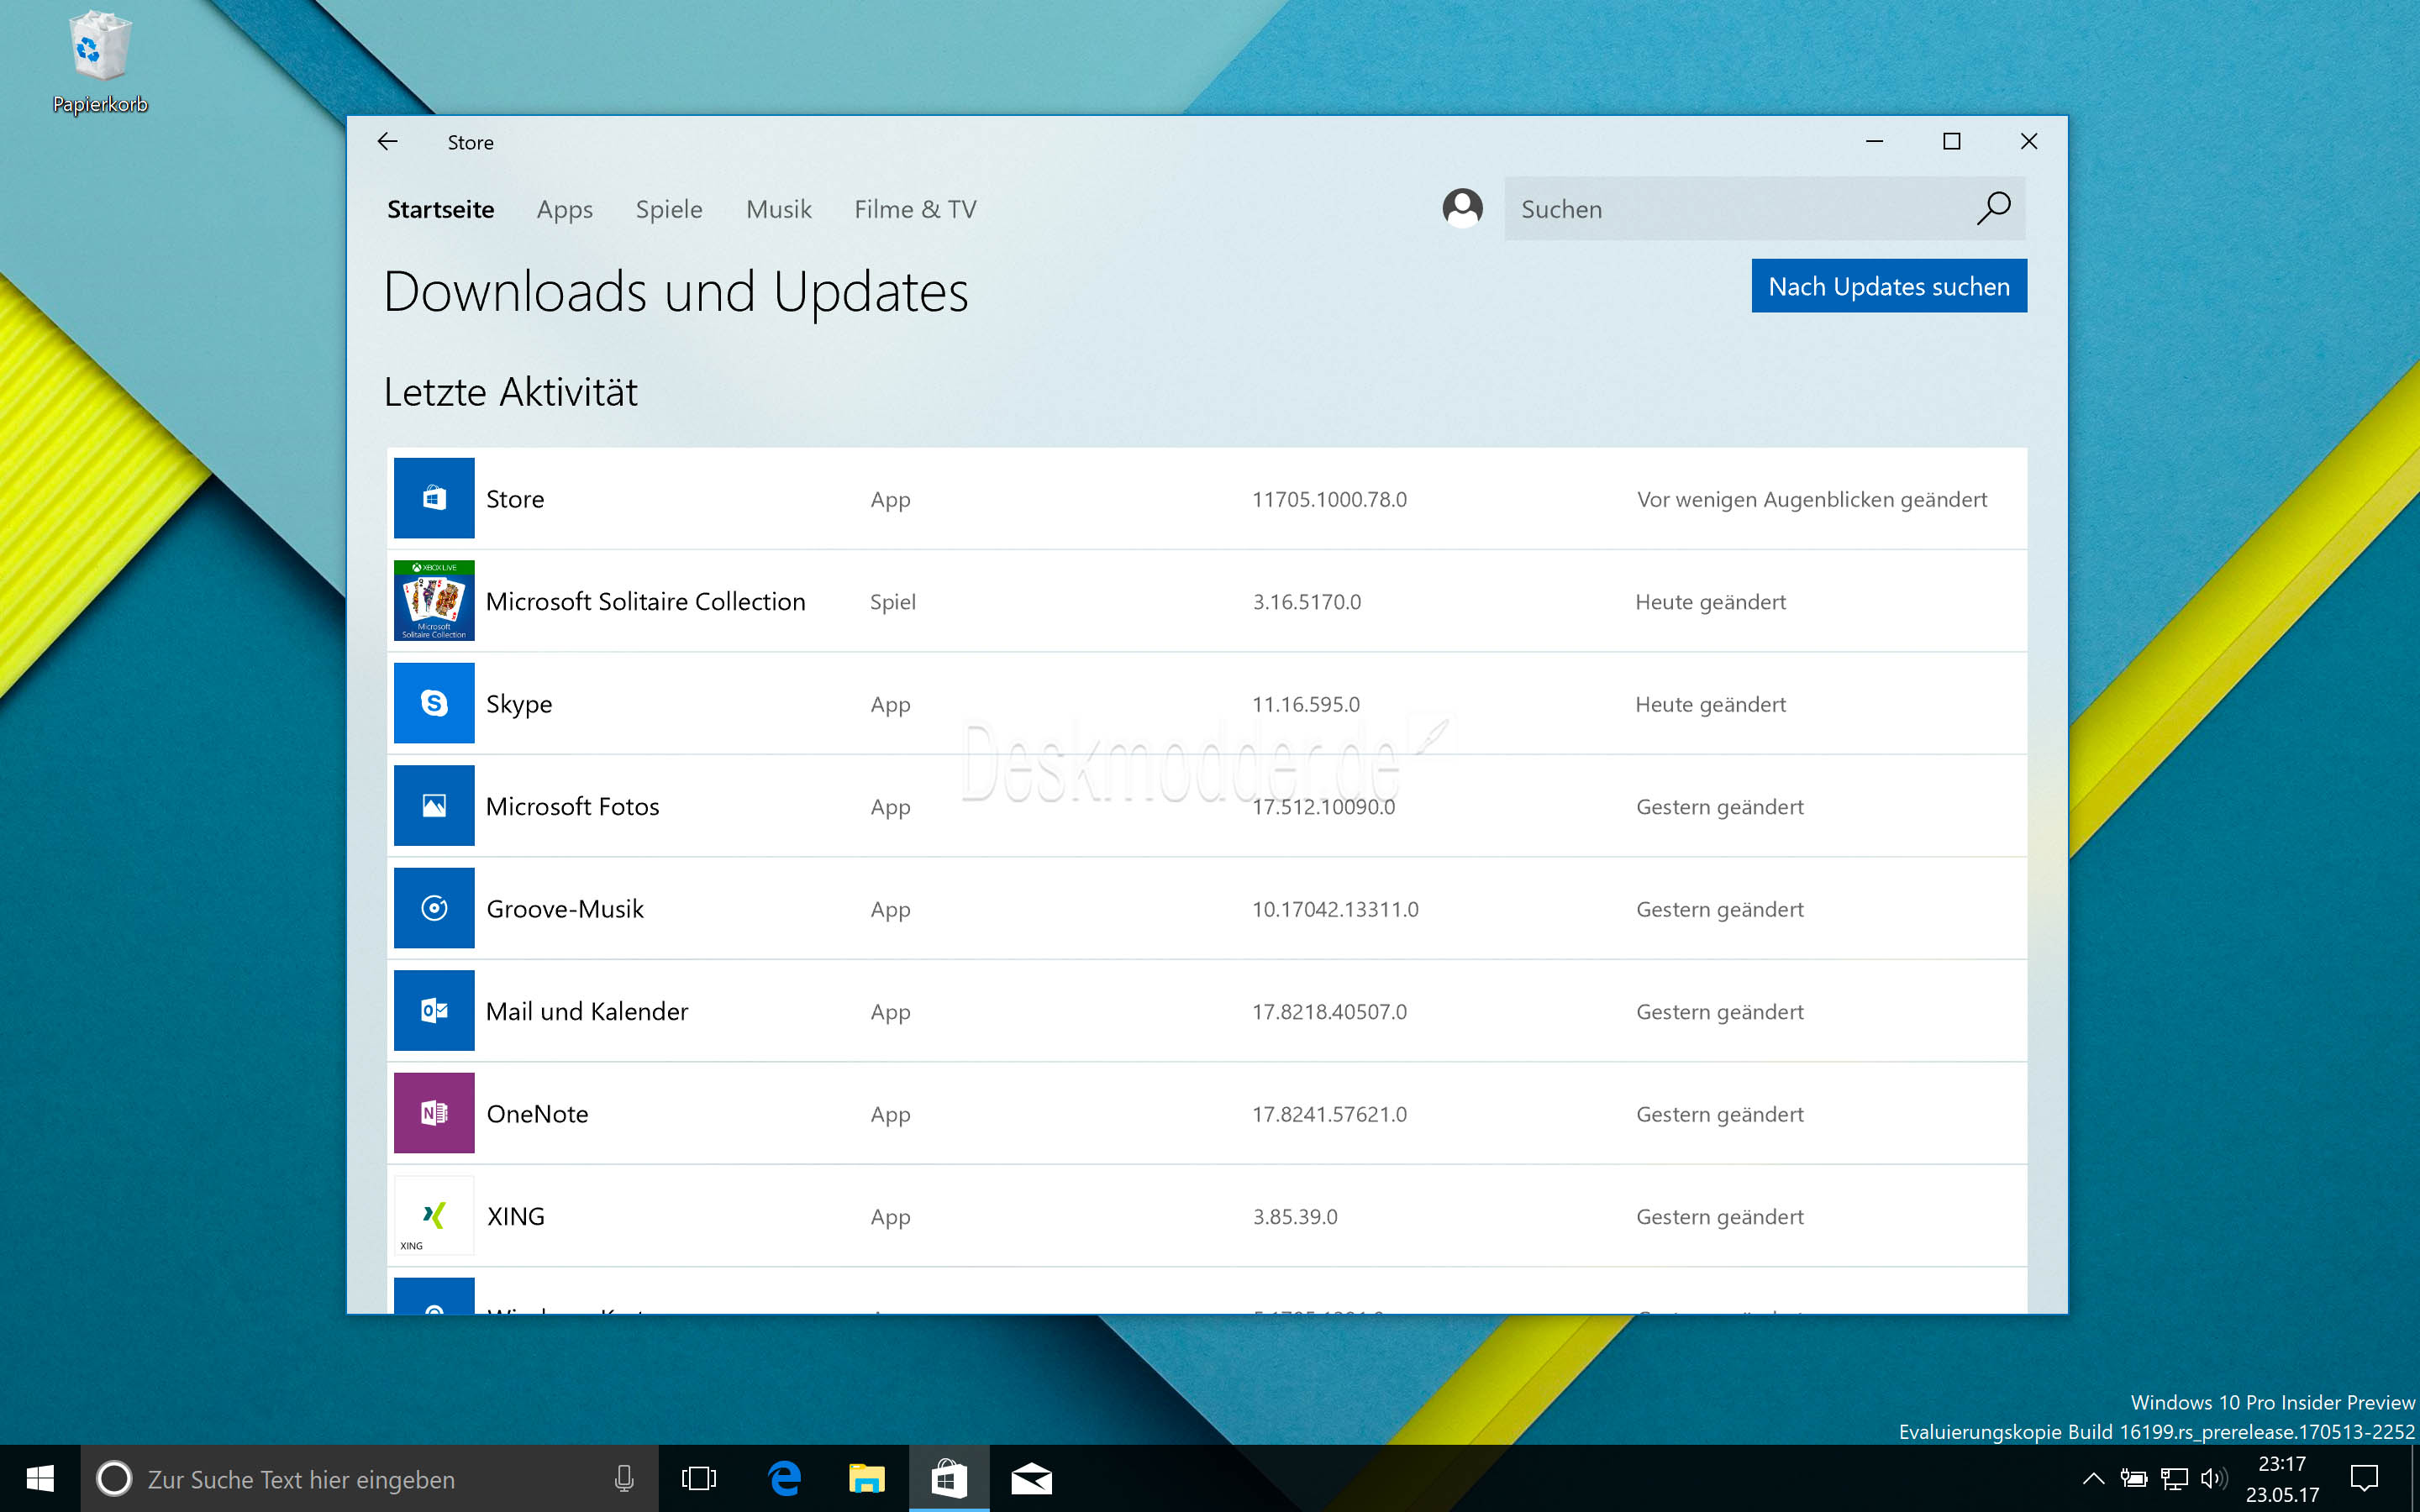The width and height of the screenshot is (2420, 1512).
Task: Open Task View in the taskbar
Action: (699, 1479)
